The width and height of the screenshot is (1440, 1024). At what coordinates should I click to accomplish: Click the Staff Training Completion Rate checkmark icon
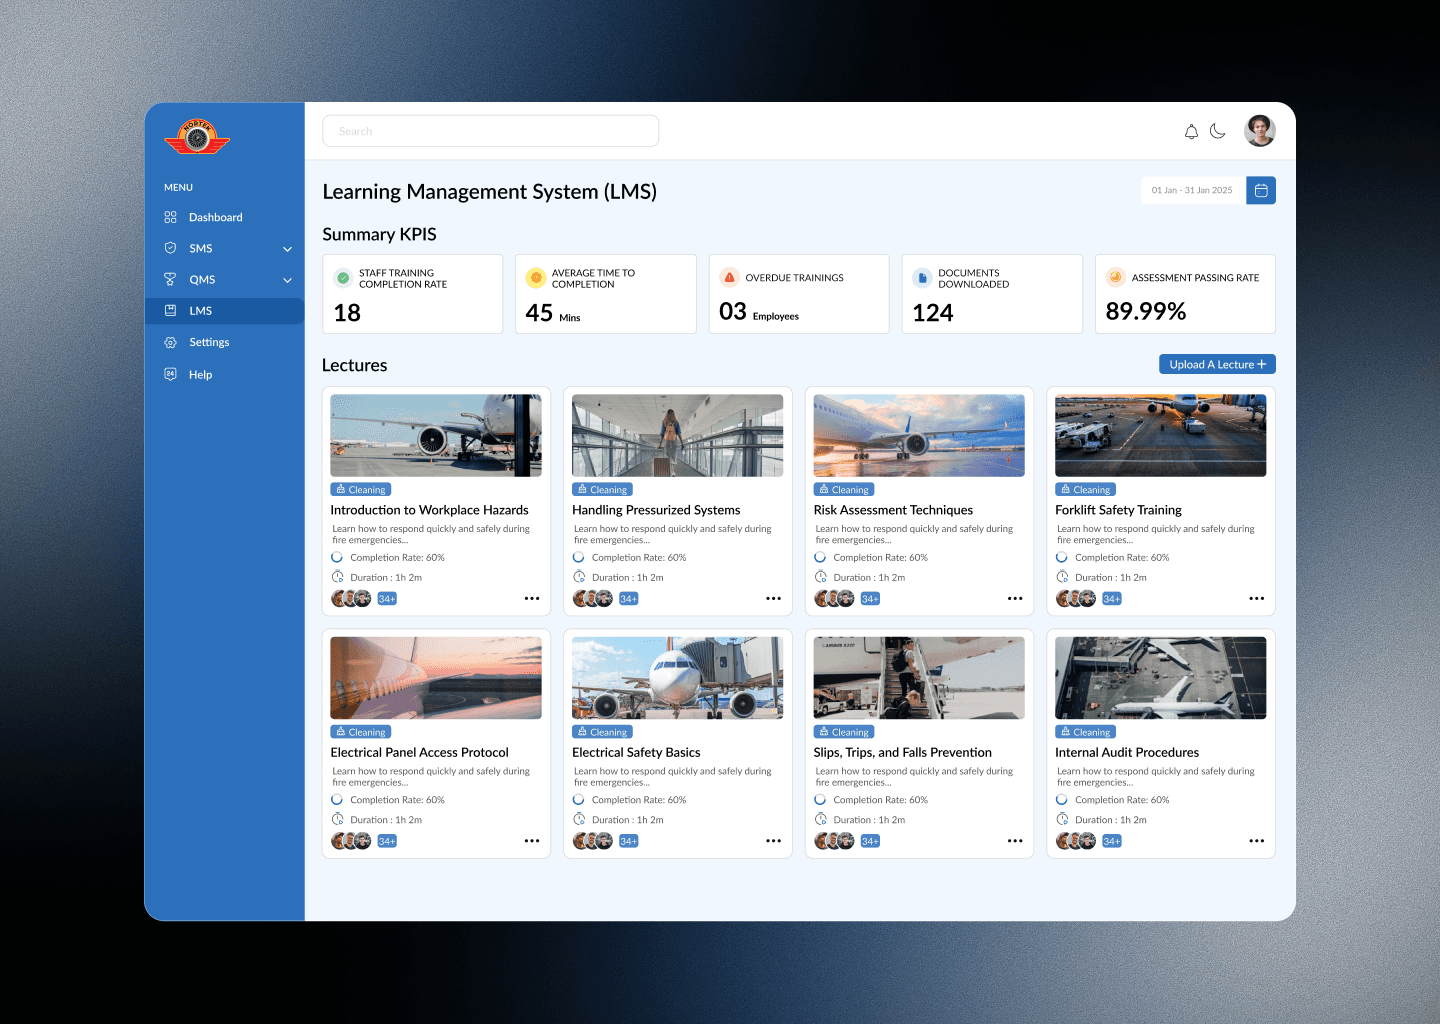(343, 278)
